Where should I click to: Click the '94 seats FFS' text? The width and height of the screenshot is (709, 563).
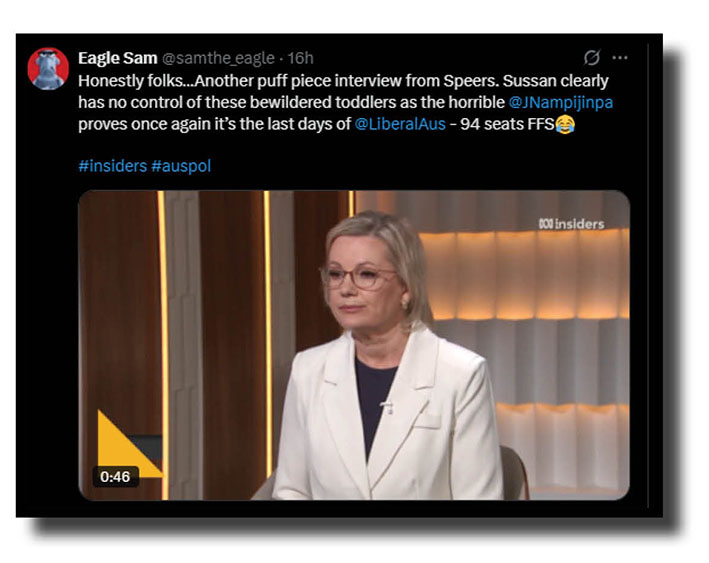coord(507,124)
